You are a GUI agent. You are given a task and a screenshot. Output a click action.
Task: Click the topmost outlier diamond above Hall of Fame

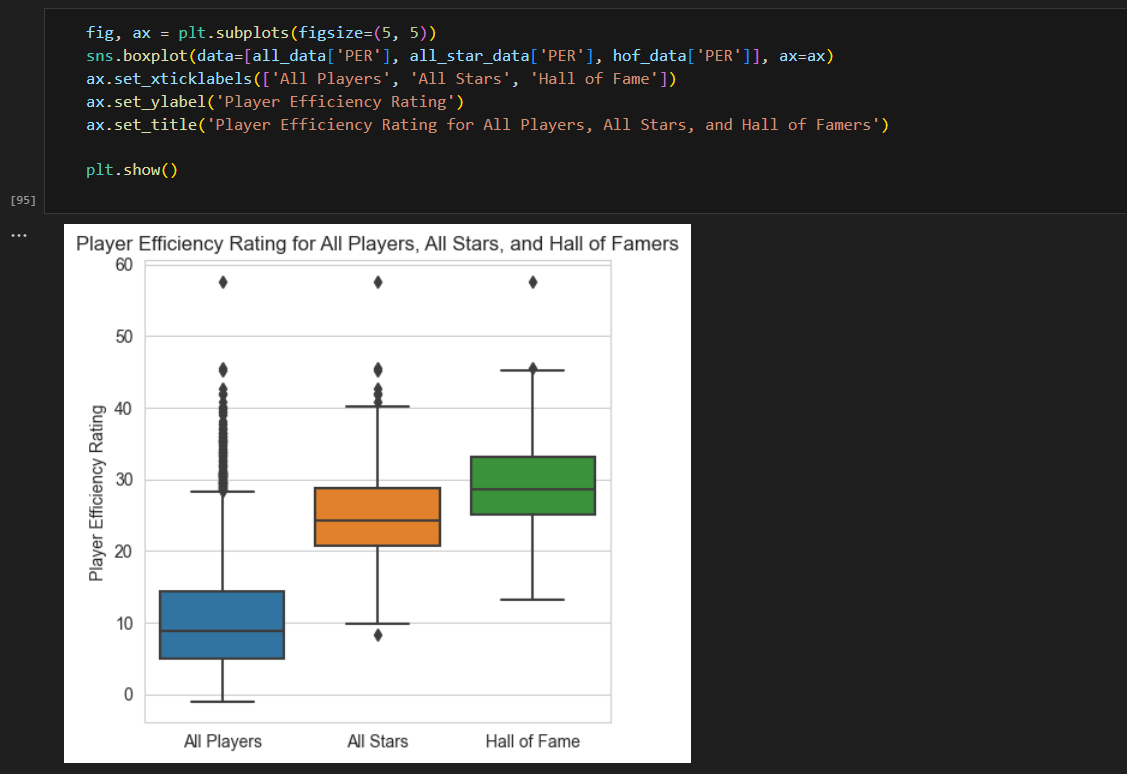533,282
